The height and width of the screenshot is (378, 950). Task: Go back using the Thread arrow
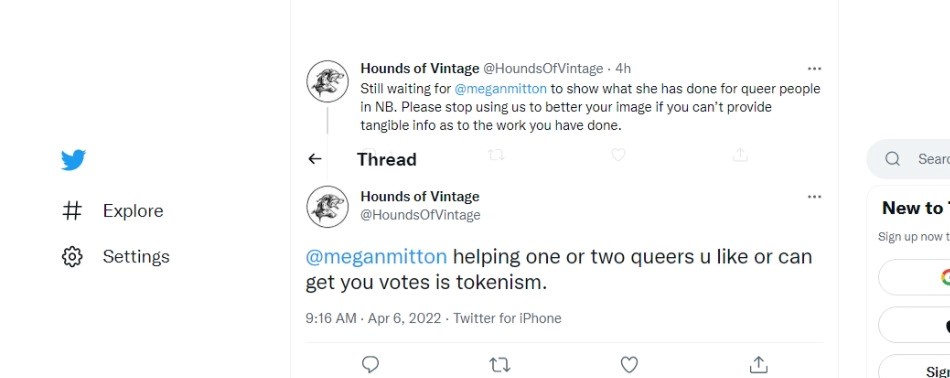point(314,159)
